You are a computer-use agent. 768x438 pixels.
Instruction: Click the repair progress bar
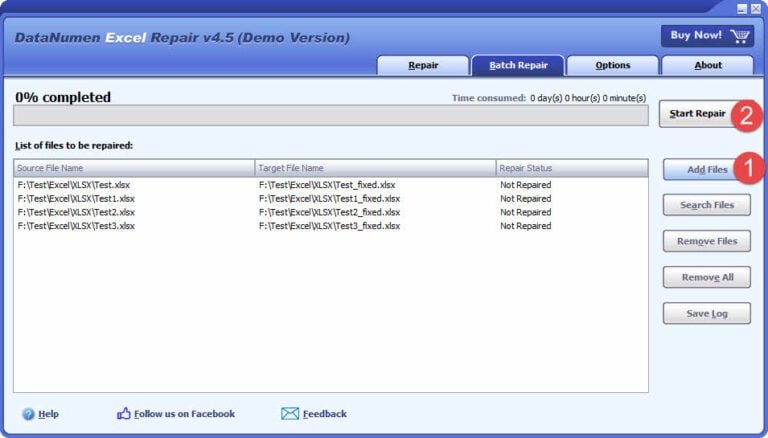pos(331,115)
